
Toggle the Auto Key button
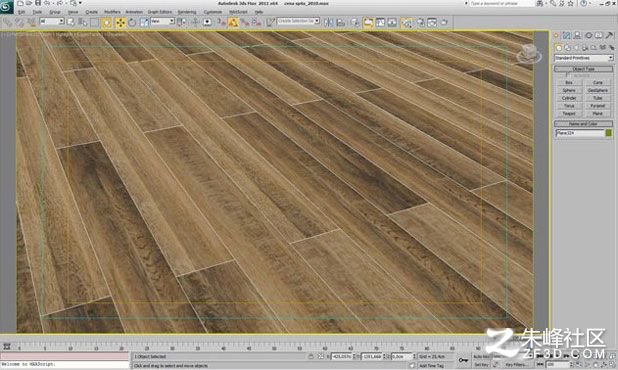481,357
